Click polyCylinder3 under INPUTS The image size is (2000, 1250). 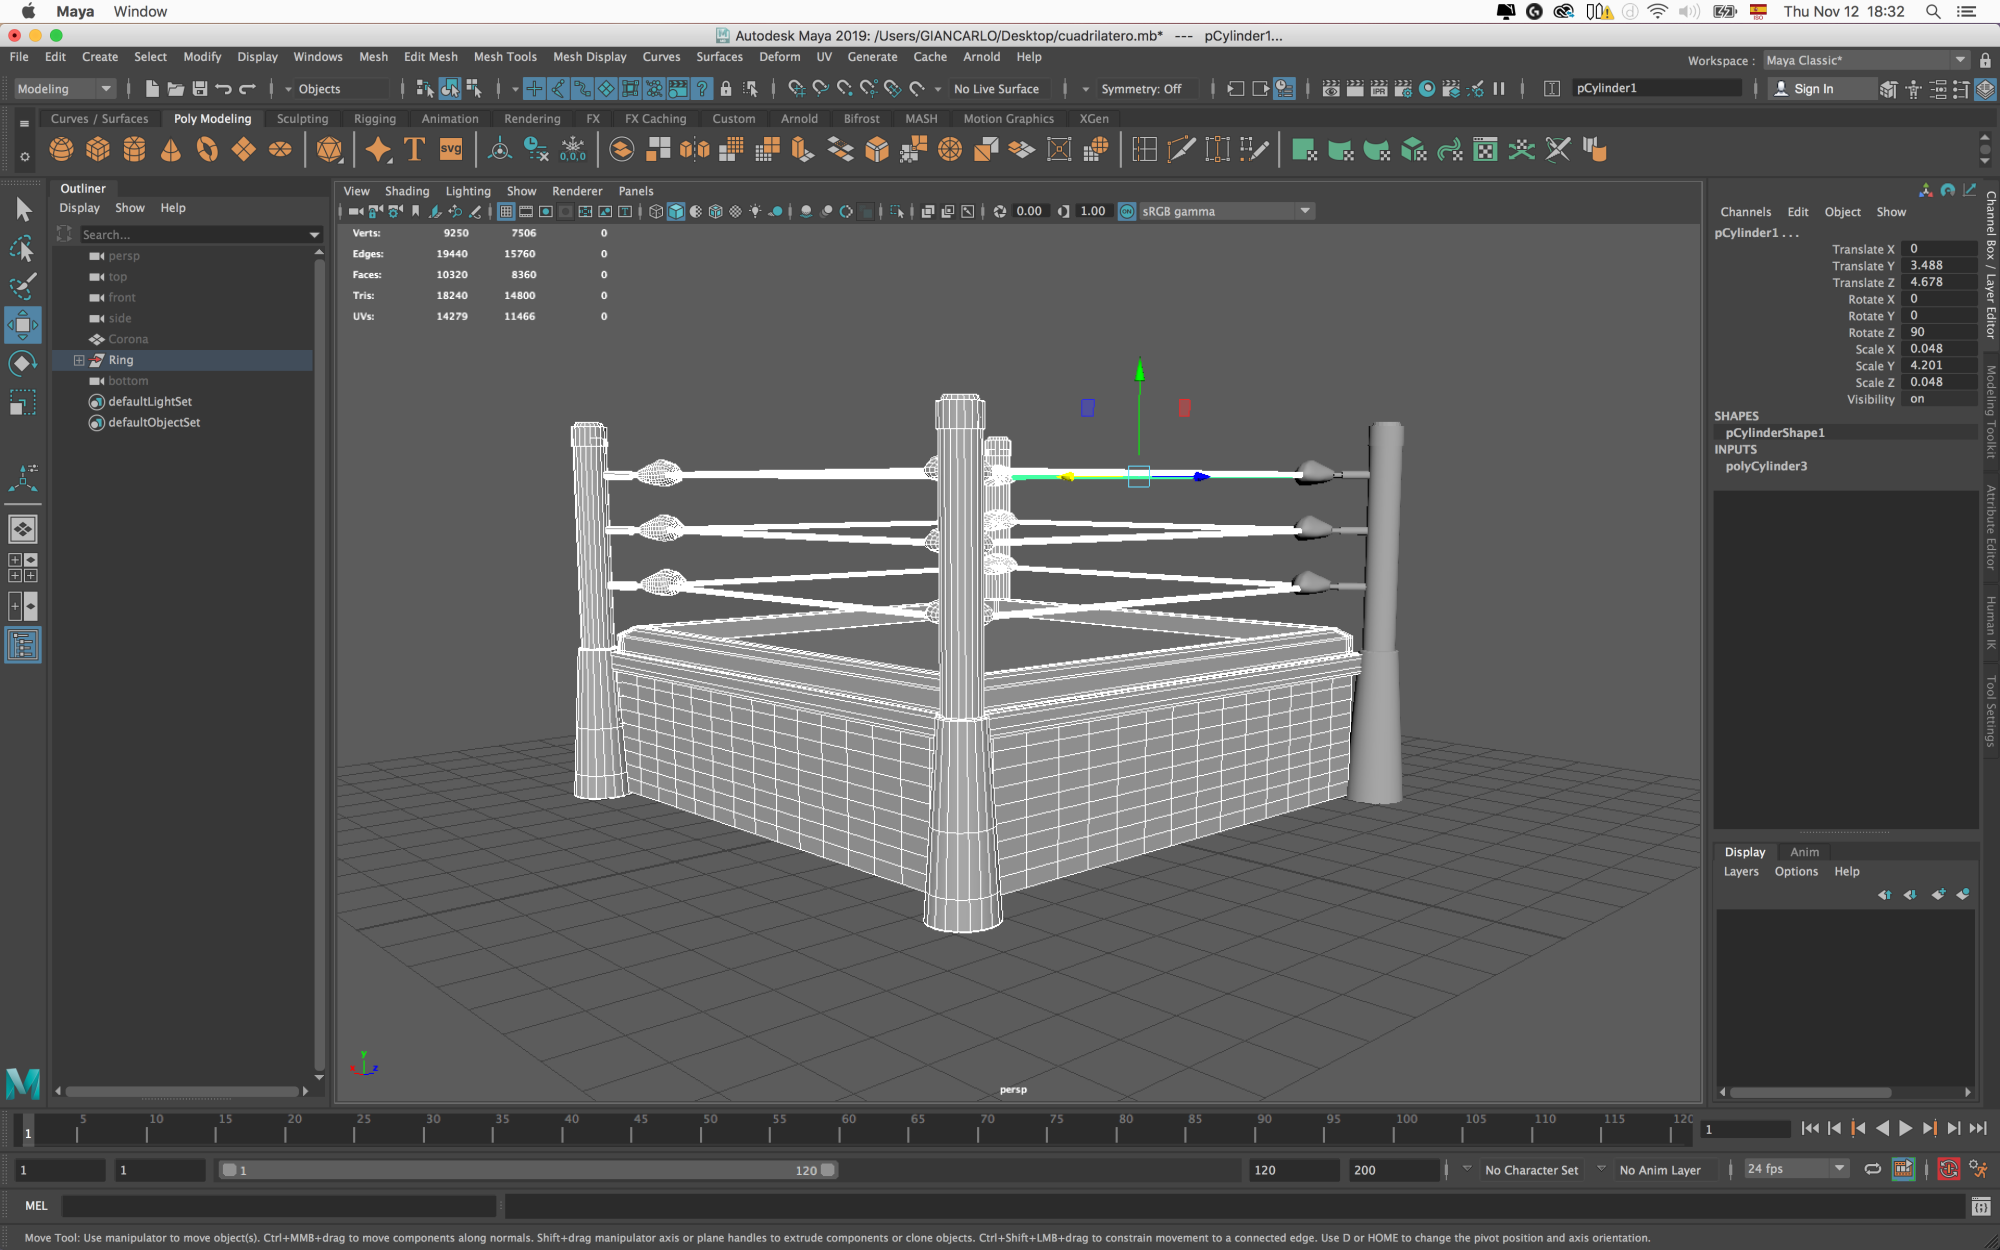[x=1766, y=466]
